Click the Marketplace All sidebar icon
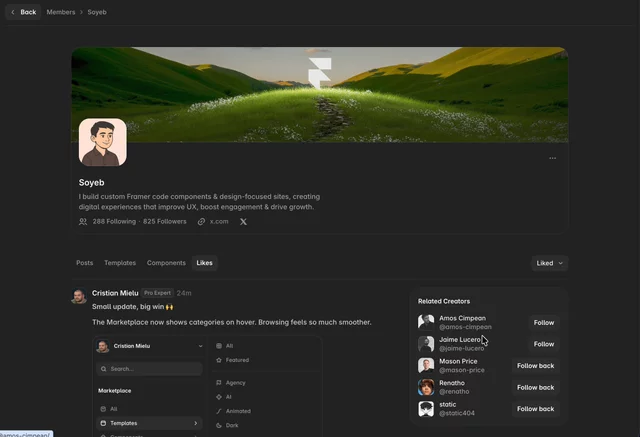The image size is (640, 437). [103, 409]
